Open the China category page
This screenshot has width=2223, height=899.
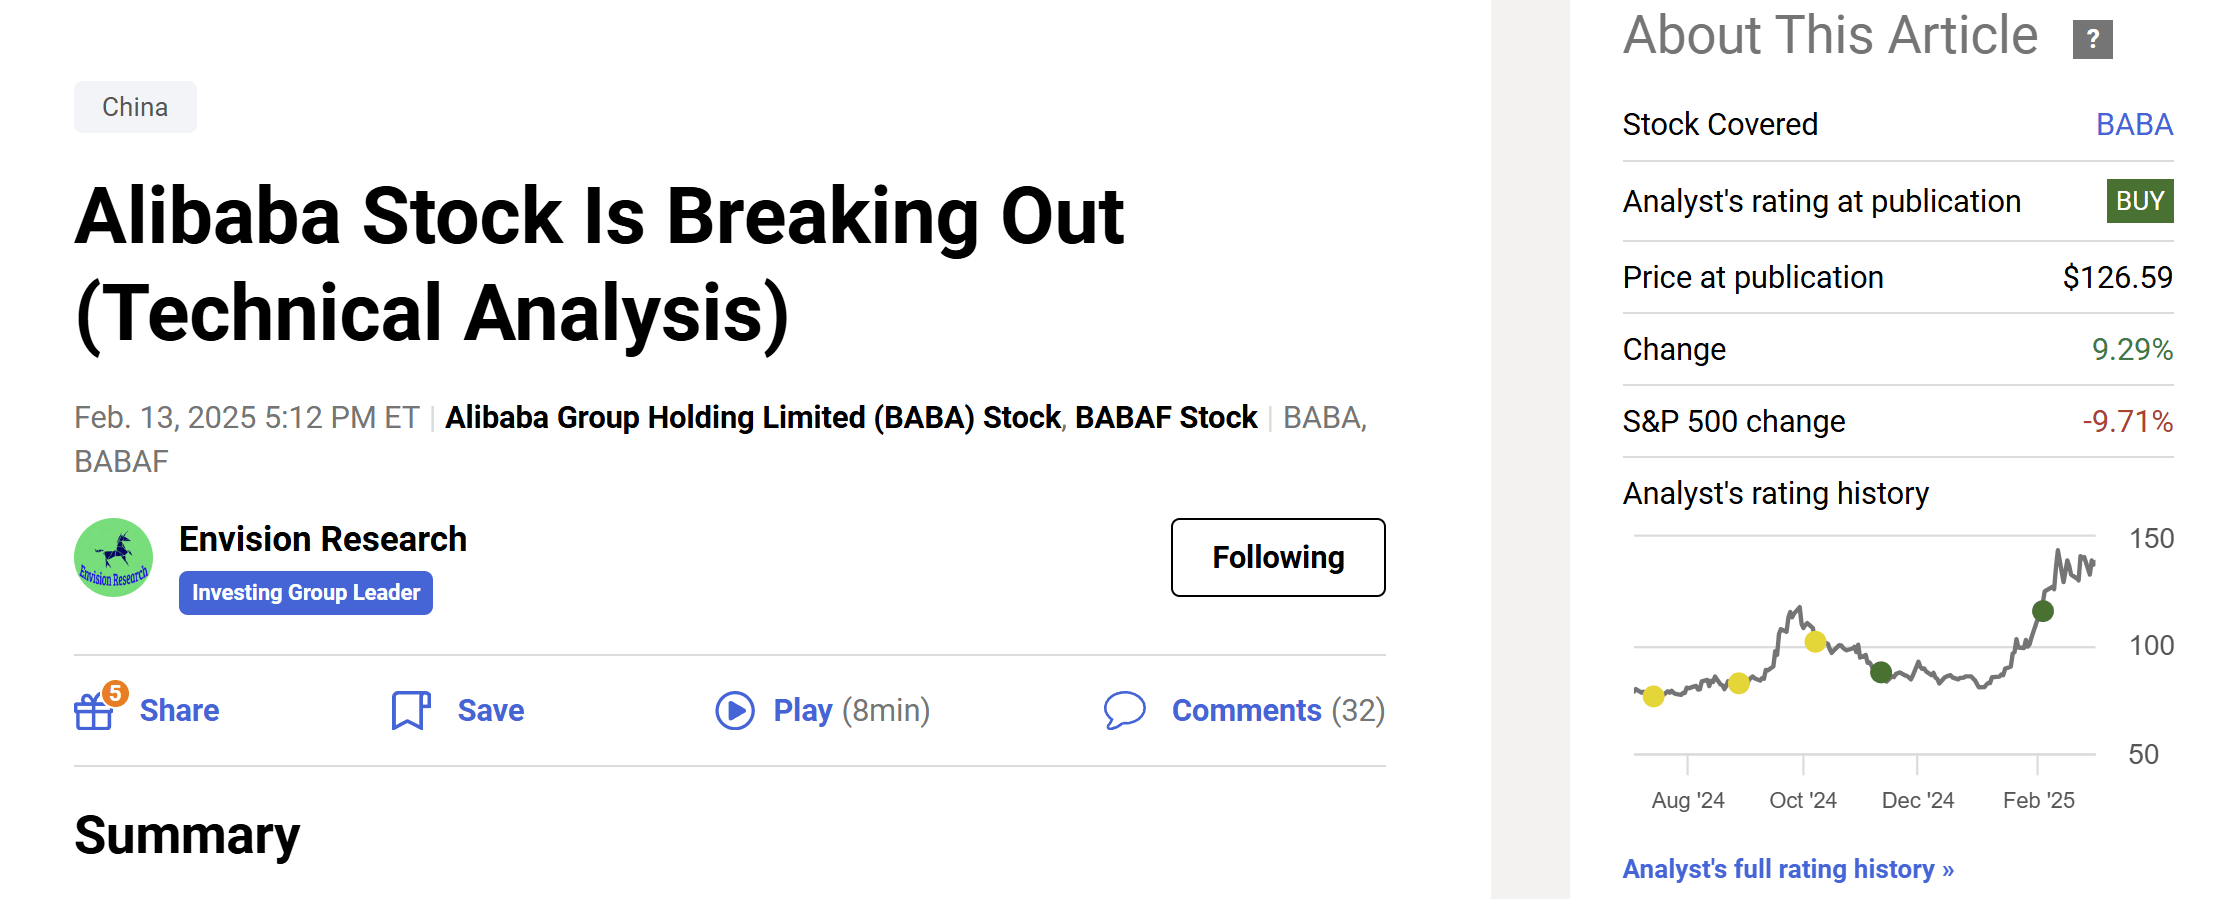click(135, 106)
